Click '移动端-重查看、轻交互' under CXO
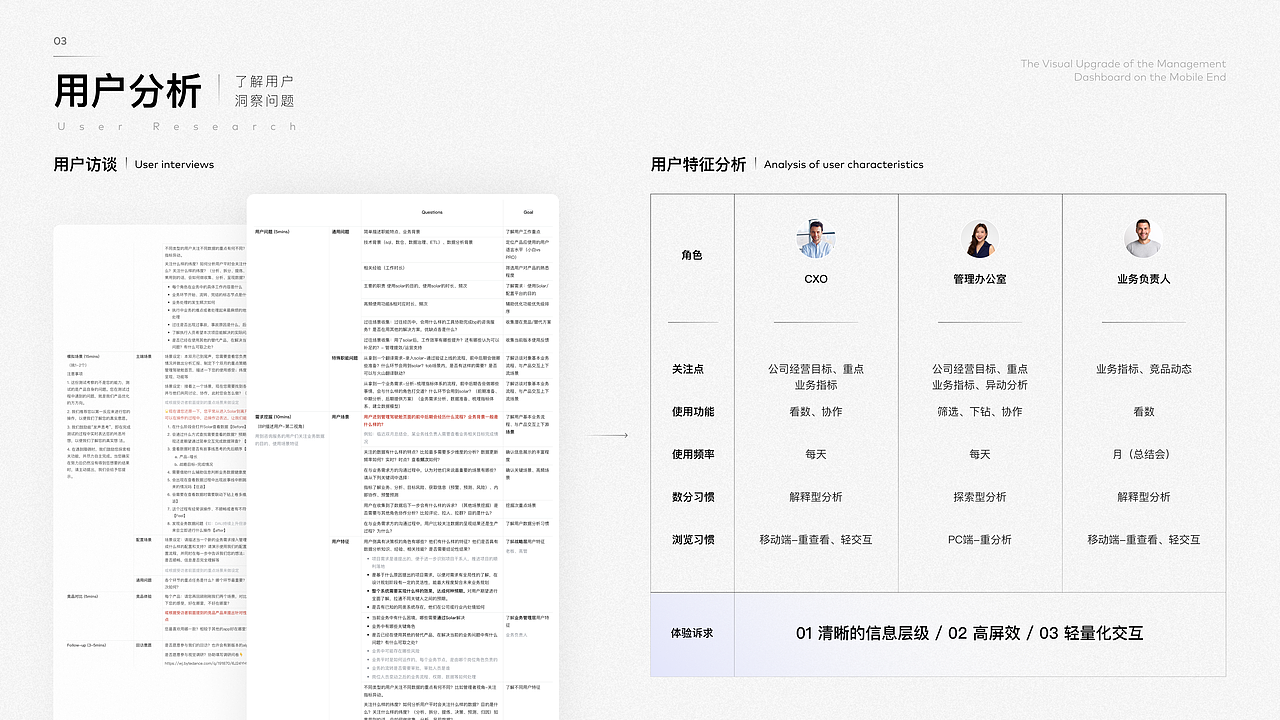Image resolution: width=1280 pixels, height=720 pixels. coord(816,540)
